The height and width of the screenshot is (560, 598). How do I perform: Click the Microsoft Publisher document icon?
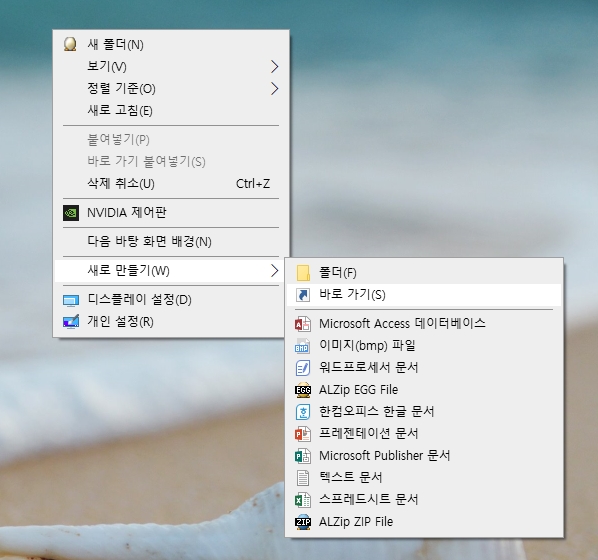303,456
